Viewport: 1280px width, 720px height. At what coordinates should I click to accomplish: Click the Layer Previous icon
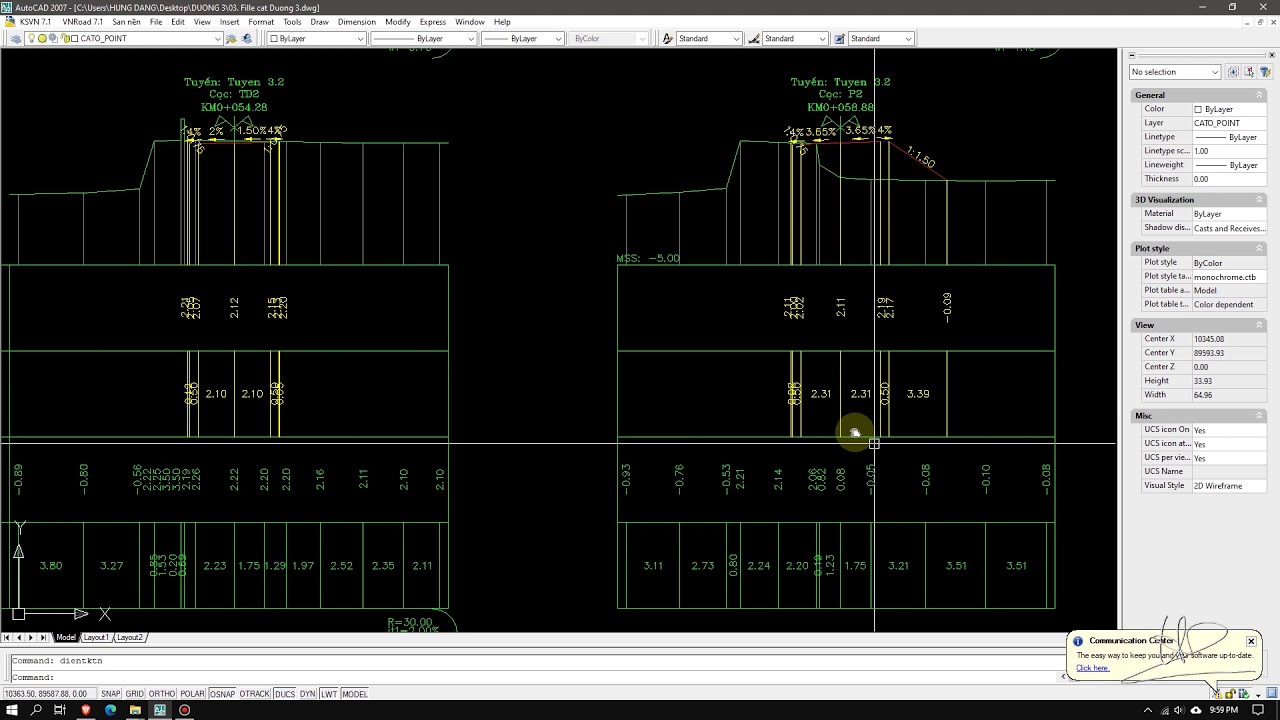point(247,38)
